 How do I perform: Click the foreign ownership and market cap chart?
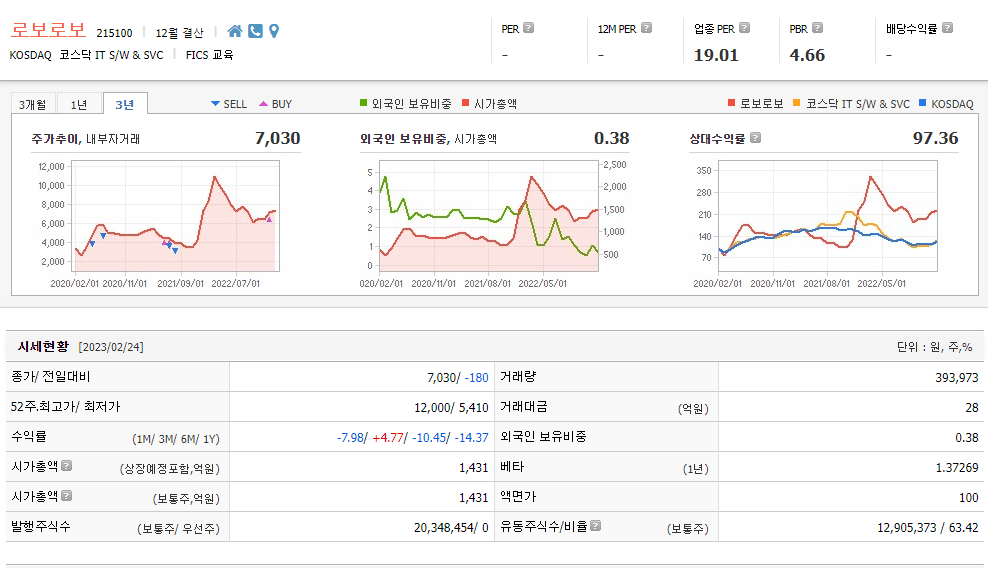click(488, 216)
